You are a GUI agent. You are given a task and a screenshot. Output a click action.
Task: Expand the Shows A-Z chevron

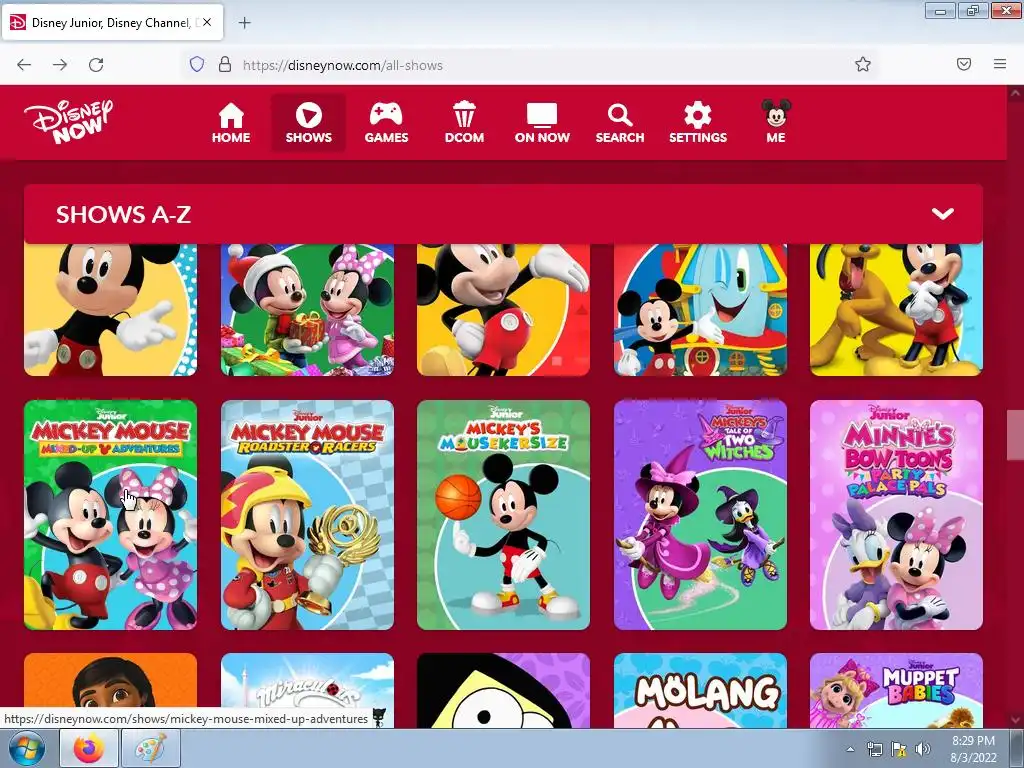942,214
